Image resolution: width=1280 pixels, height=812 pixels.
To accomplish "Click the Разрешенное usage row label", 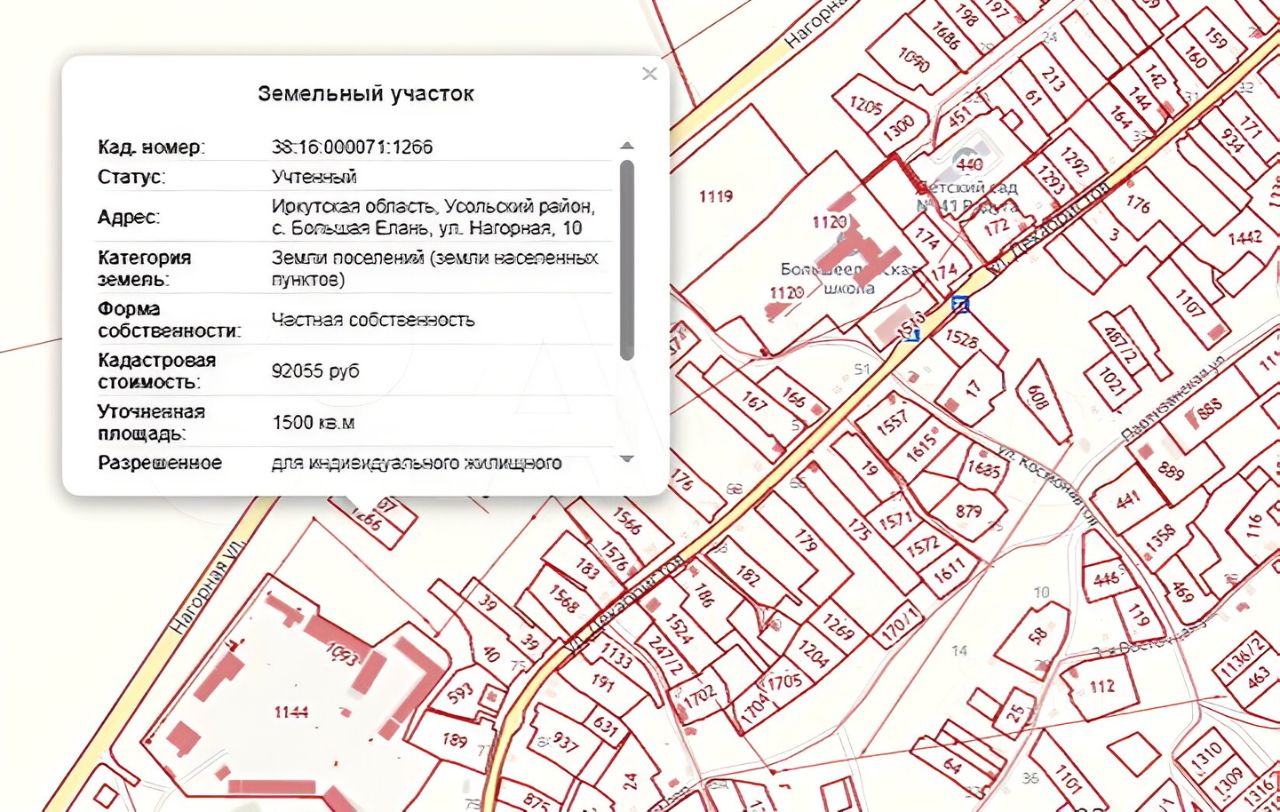I will (x=160, y=463).
